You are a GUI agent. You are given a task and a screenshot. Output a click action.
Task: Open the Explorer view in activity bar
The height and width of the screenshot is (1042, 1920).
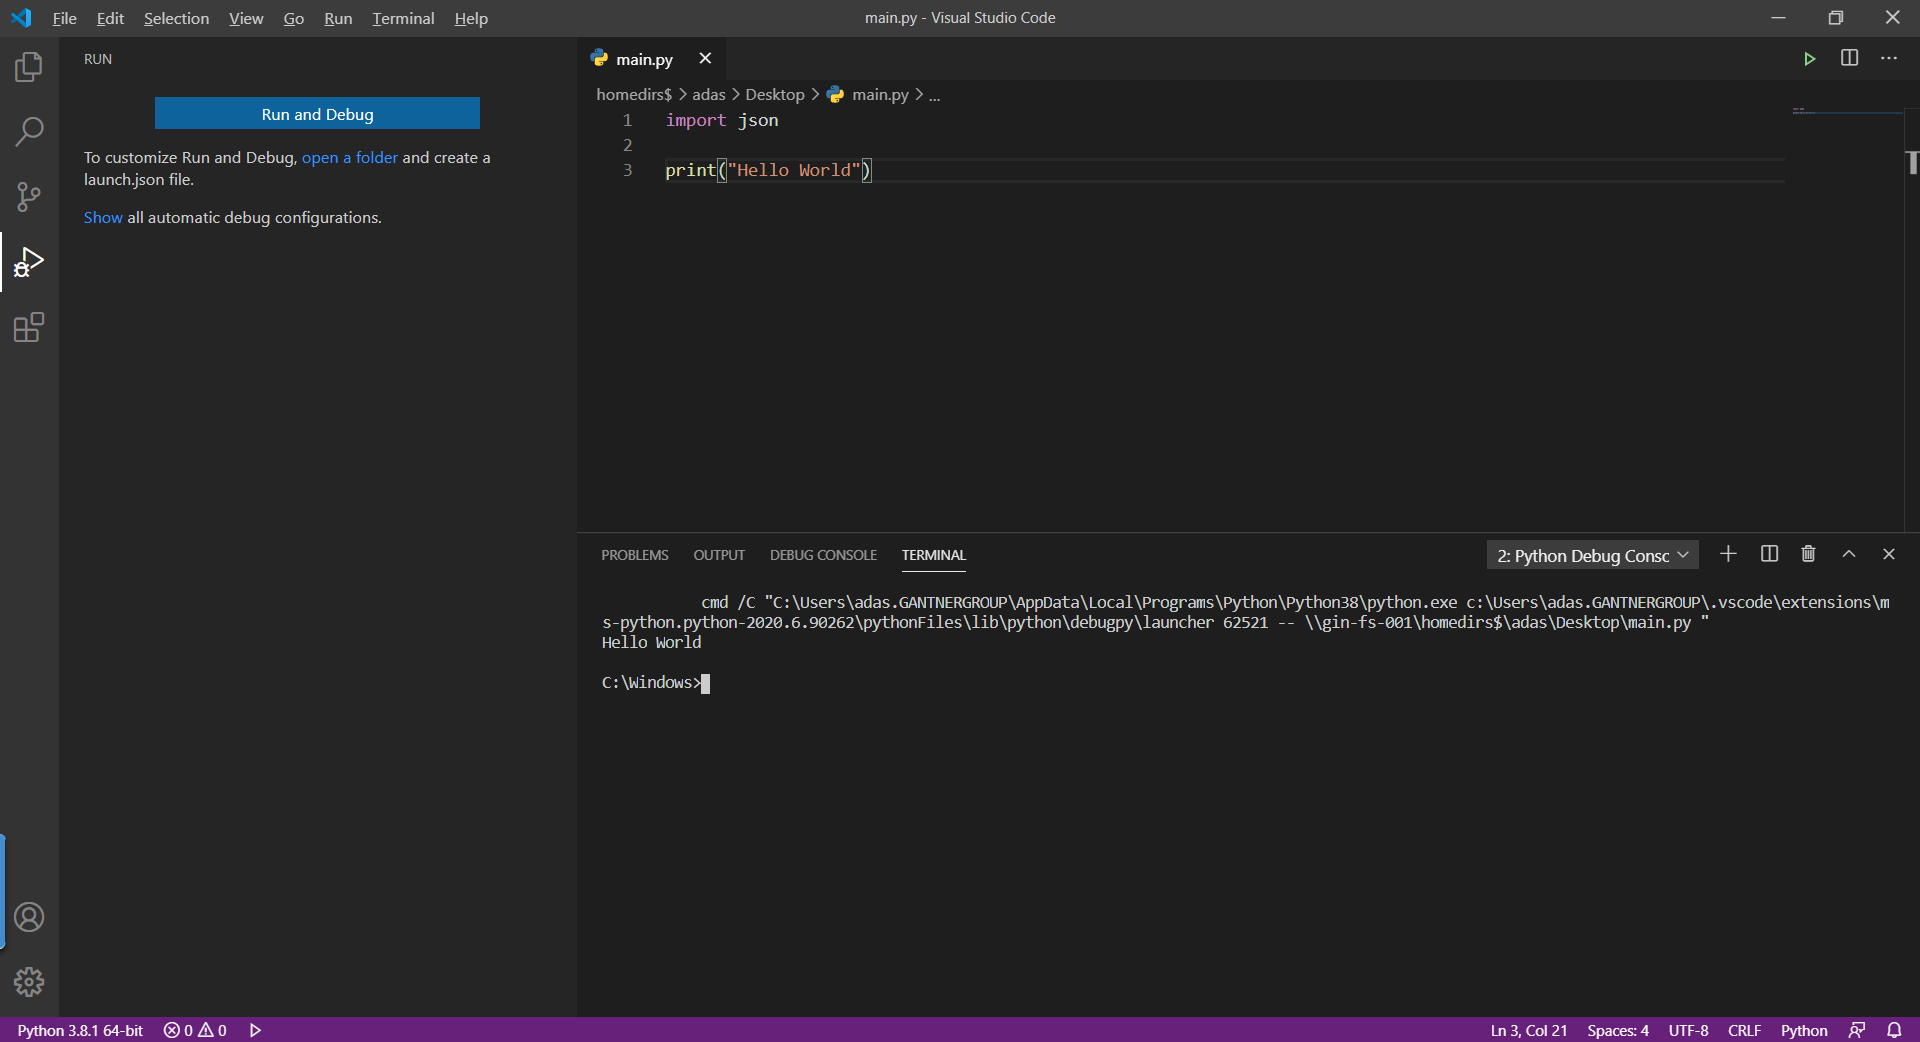point(29,67)
